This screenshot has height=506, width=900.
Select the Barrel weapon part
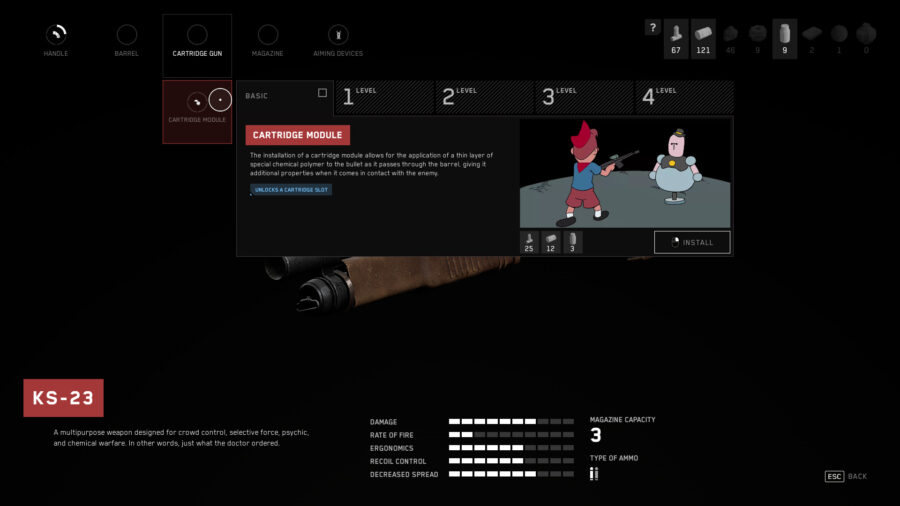pos(126,41)
